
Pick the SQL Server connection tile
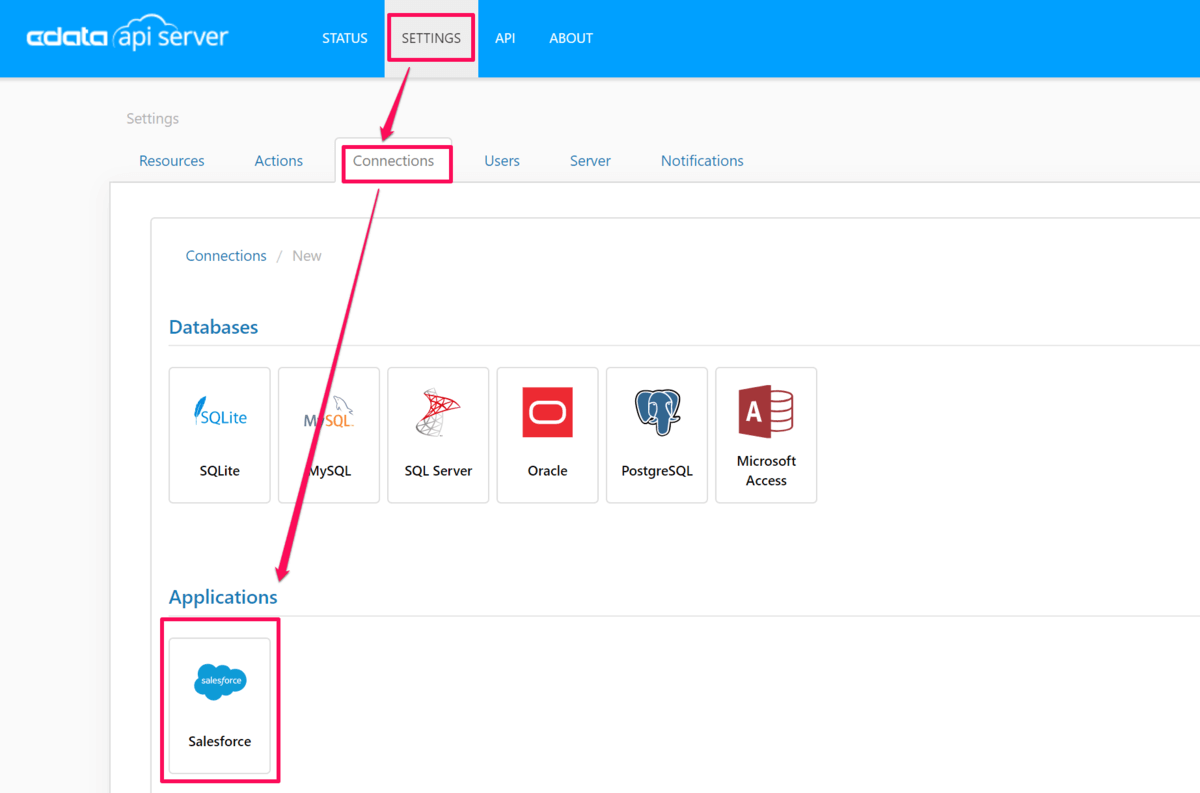[x=438, y=435]
